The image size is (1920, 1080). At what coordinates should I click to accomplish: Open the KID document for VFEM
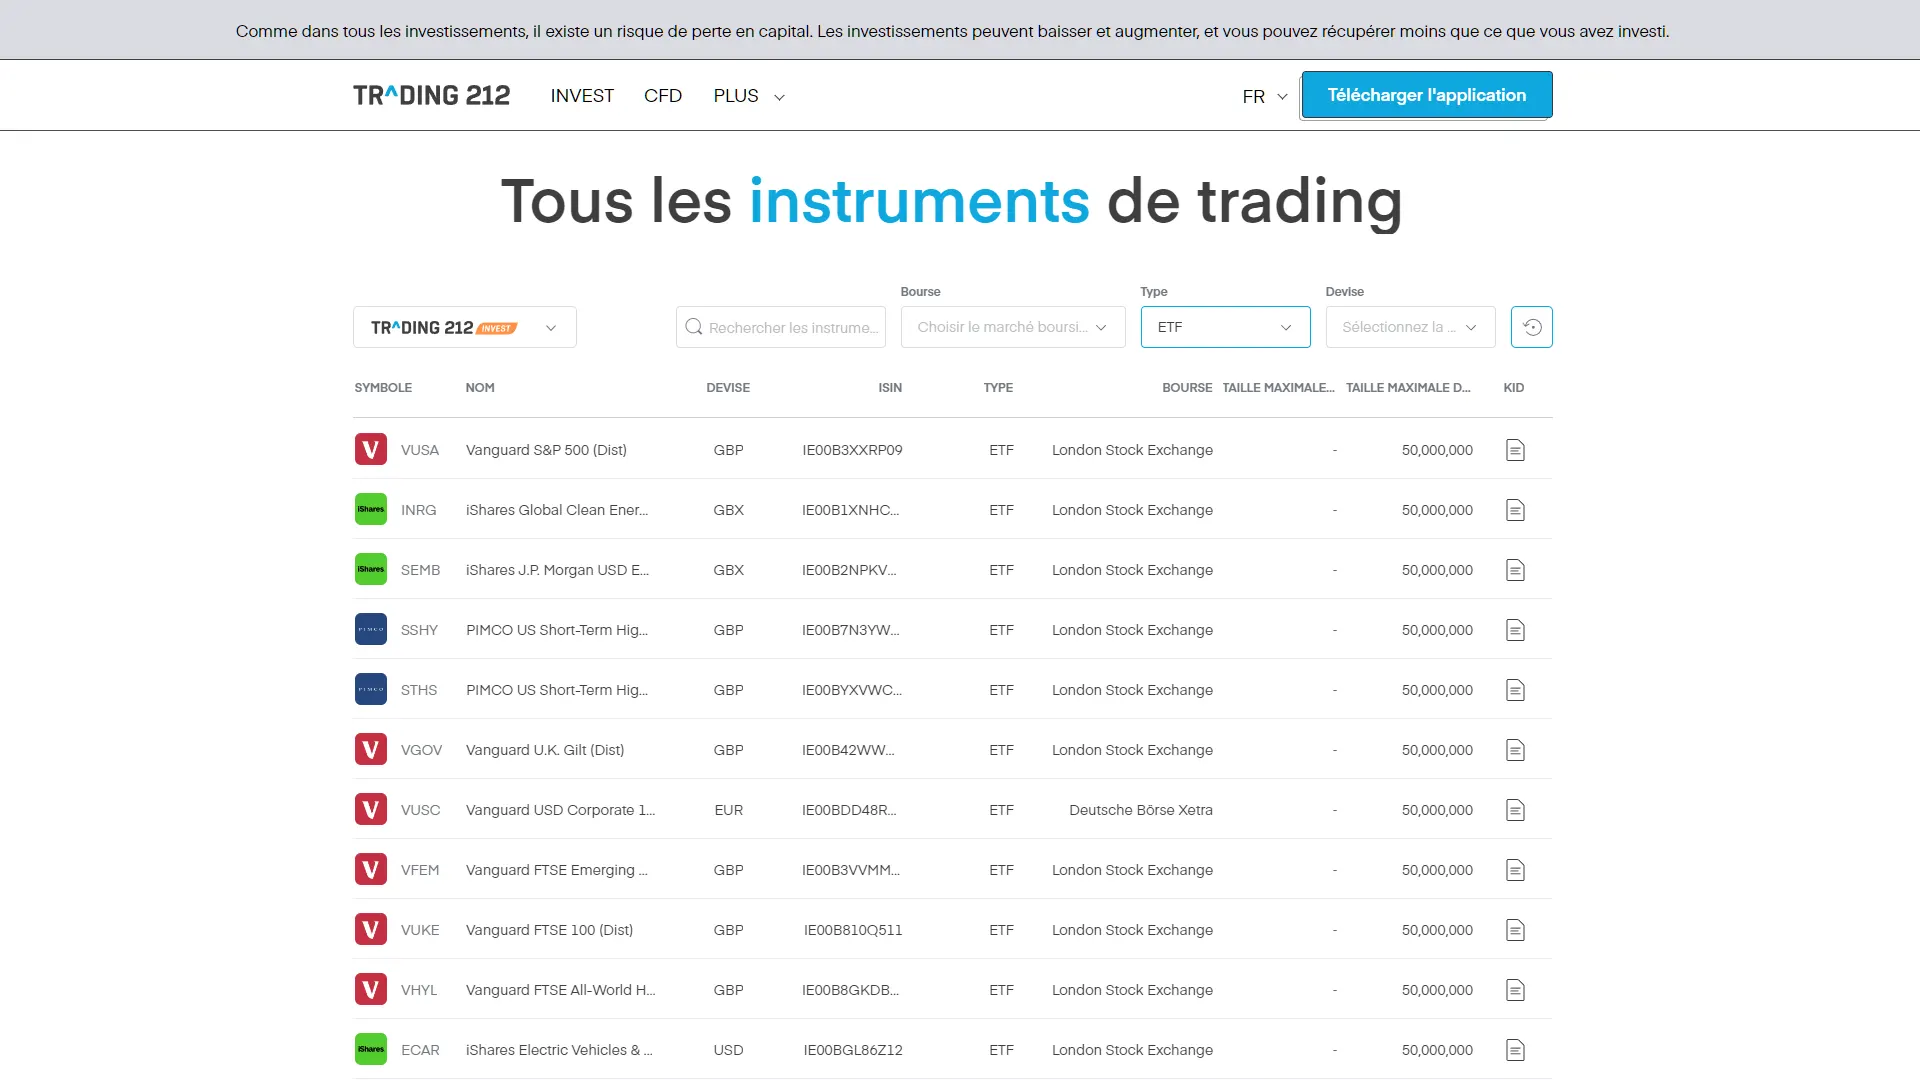(1515, 870)
